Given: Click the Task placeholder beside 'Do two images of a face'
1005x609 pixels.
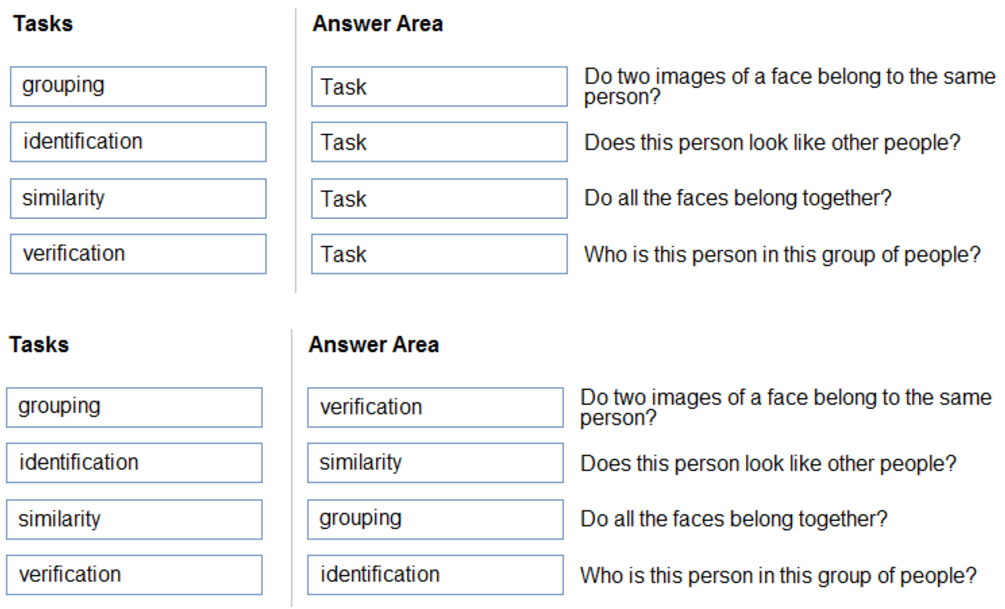Looking at the screenshot, I should (x=439, y=87).
